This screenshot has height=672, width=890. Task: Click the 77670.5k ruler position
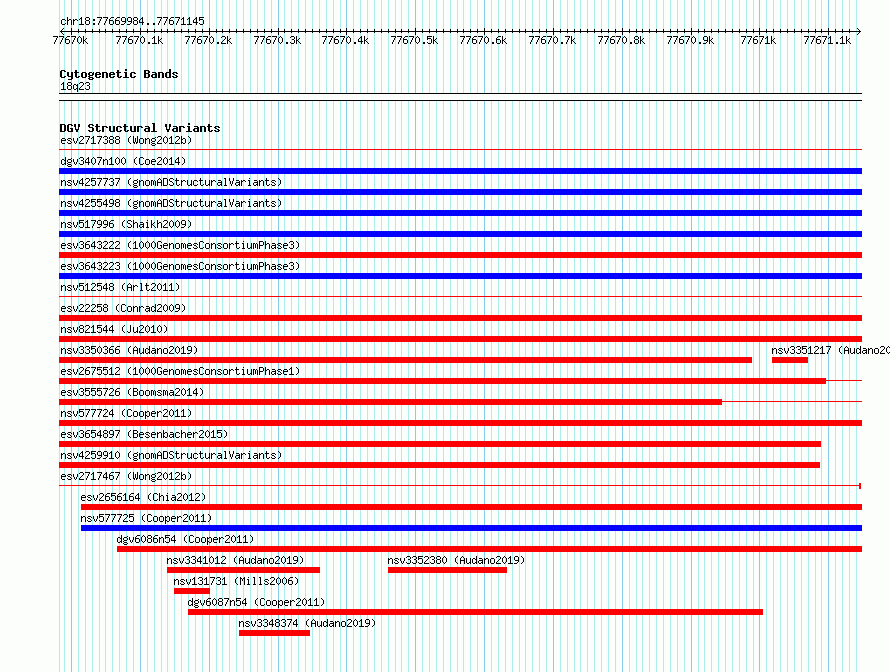click(414, 40)
